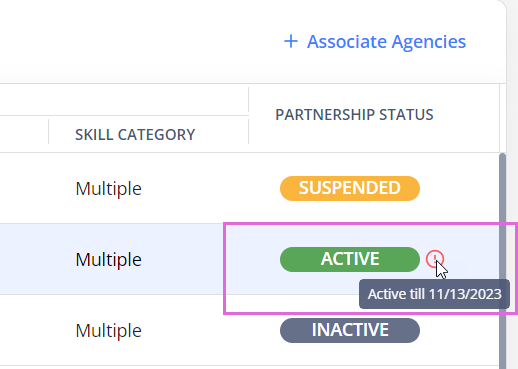Select the green ACTIVE status badge

click(x=350, y=259)
